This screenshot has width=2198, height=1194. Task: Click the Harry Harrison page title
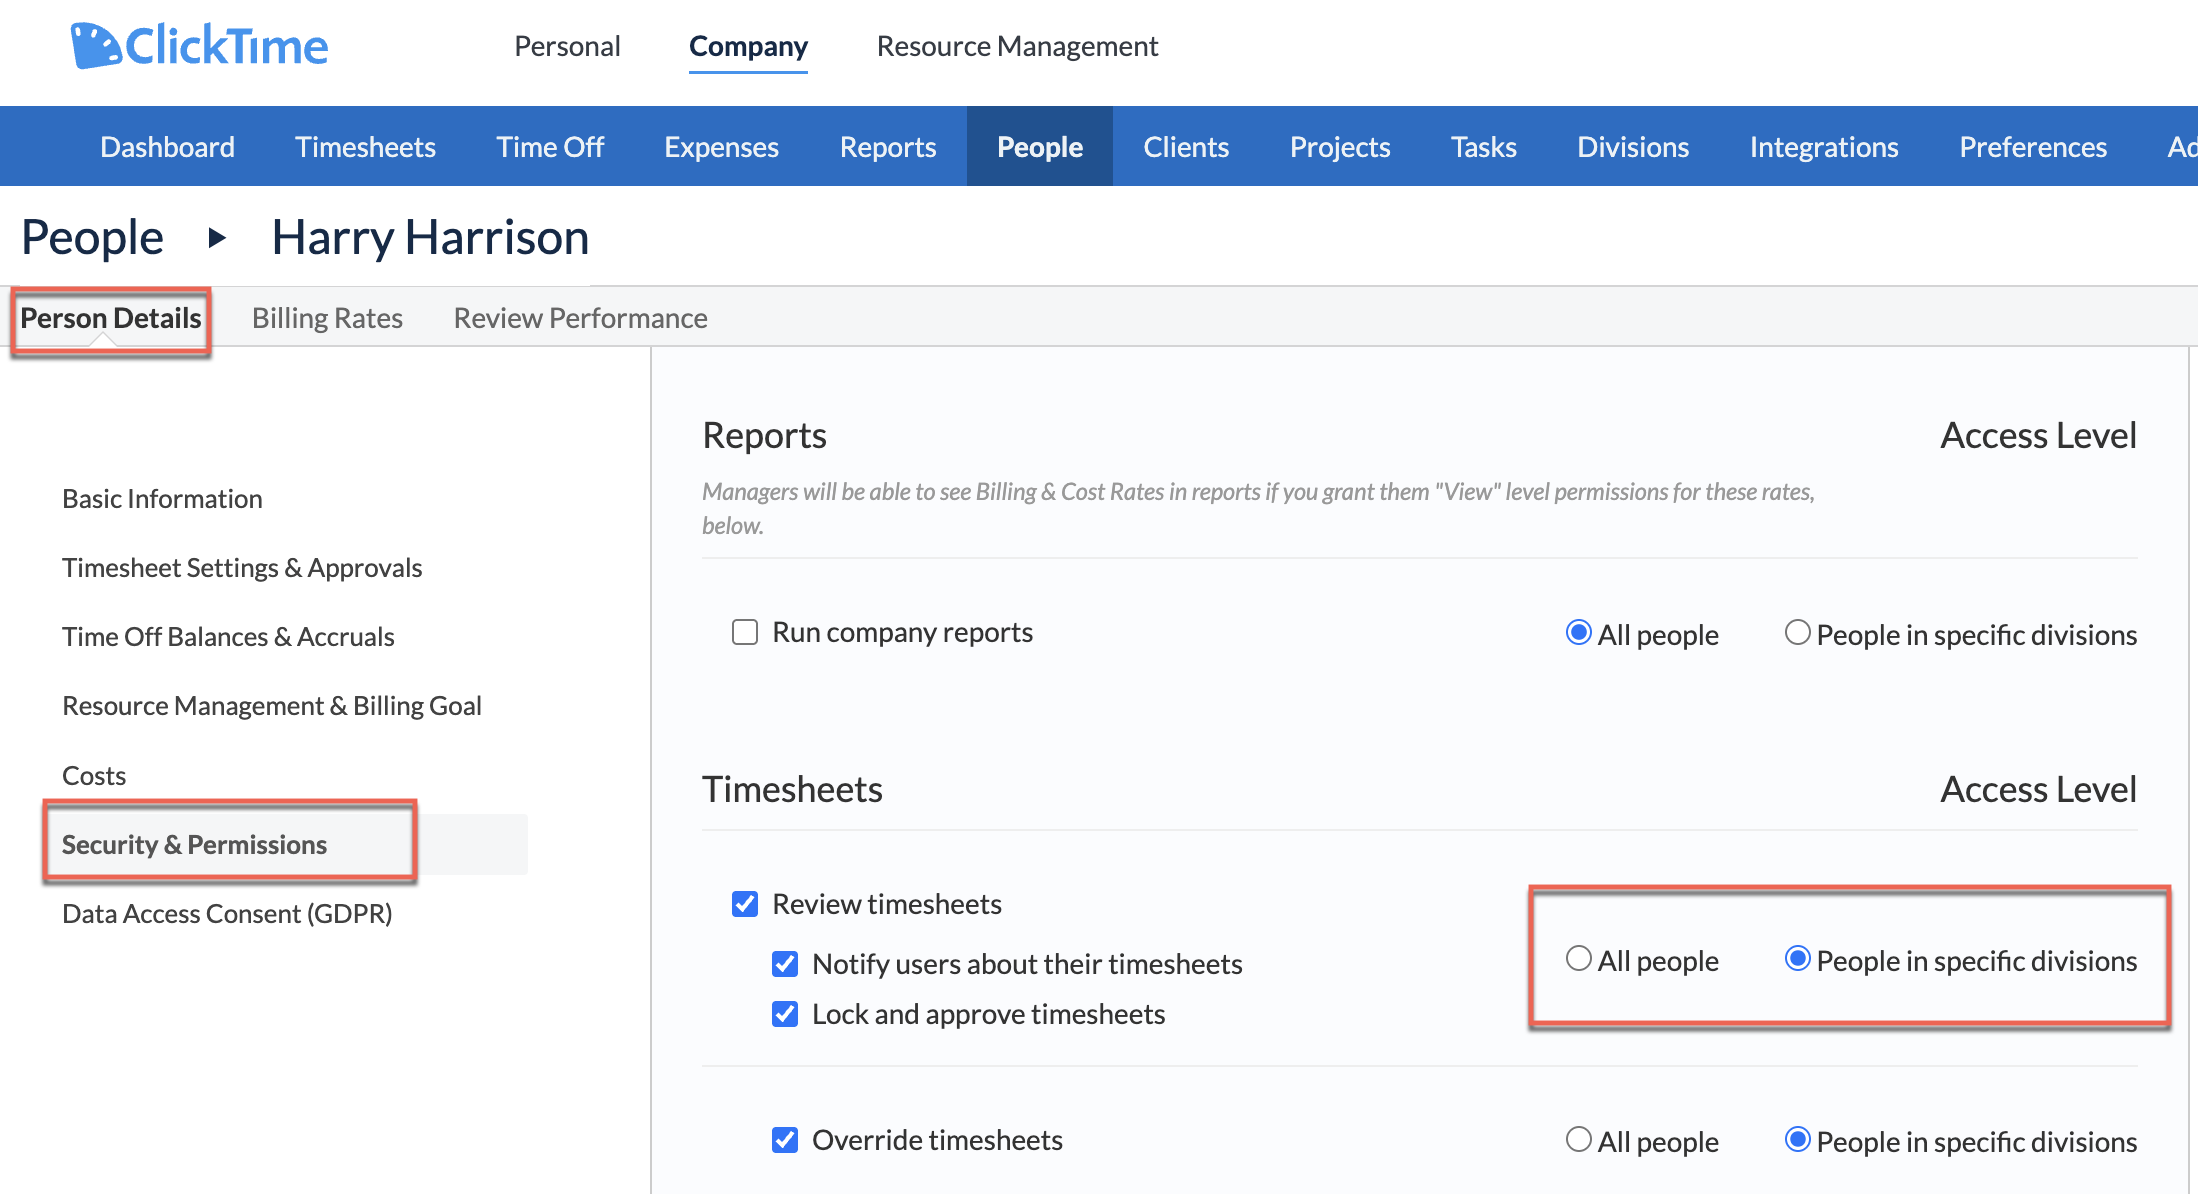pyautogui.click(x=430, y=238)
